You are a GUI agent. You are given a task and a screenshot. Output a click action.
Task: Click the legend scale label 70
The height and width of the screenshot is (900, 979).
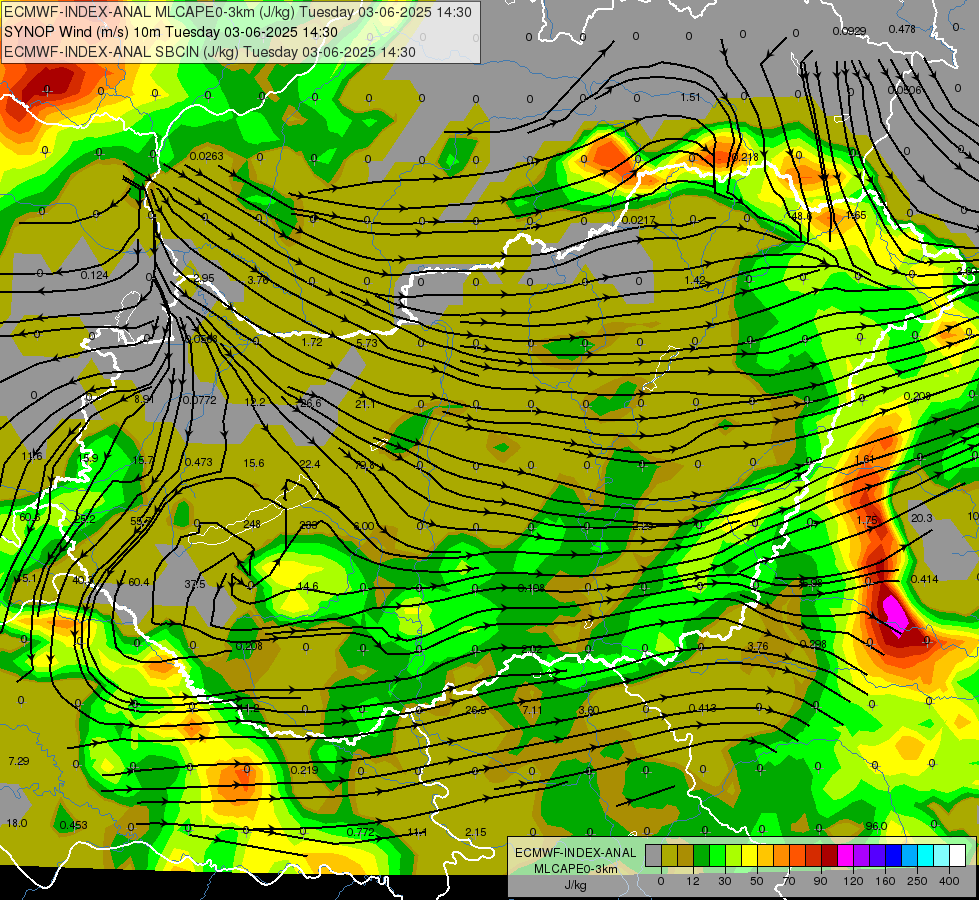[789, 881]
